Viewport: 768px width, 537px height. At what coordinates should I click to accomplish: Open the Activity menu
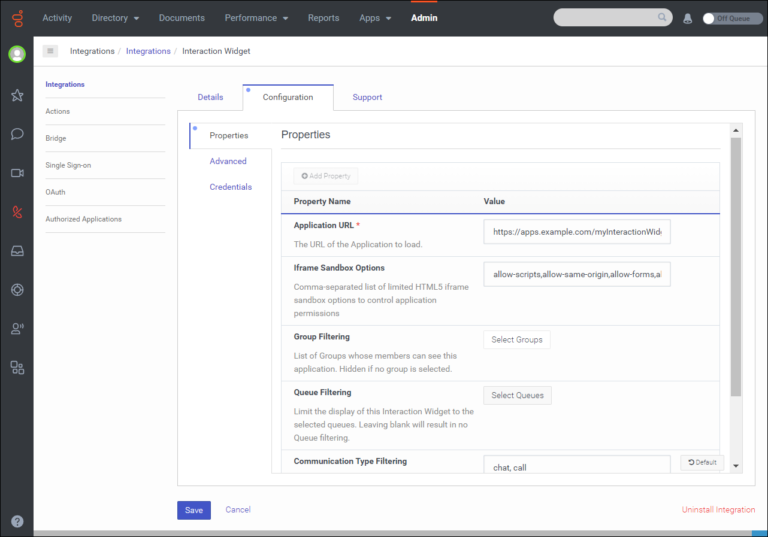57,18
